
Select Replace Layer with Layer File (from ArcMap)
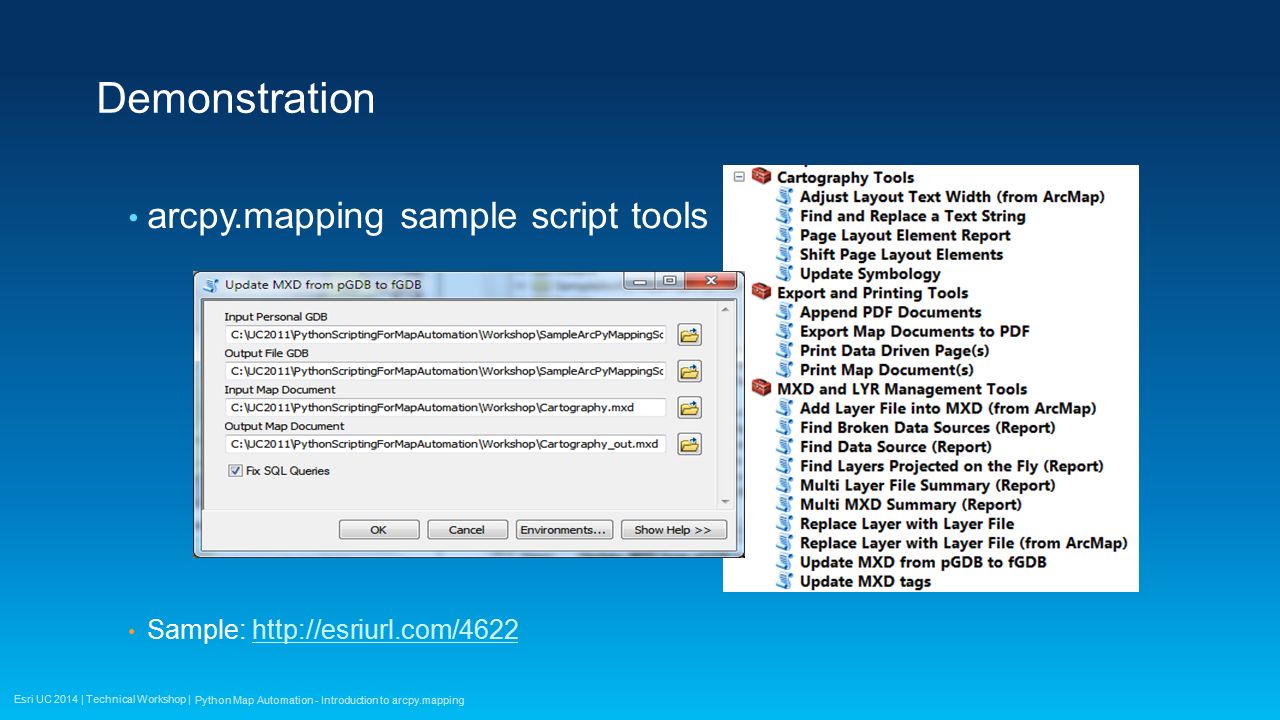pos(963,543)
